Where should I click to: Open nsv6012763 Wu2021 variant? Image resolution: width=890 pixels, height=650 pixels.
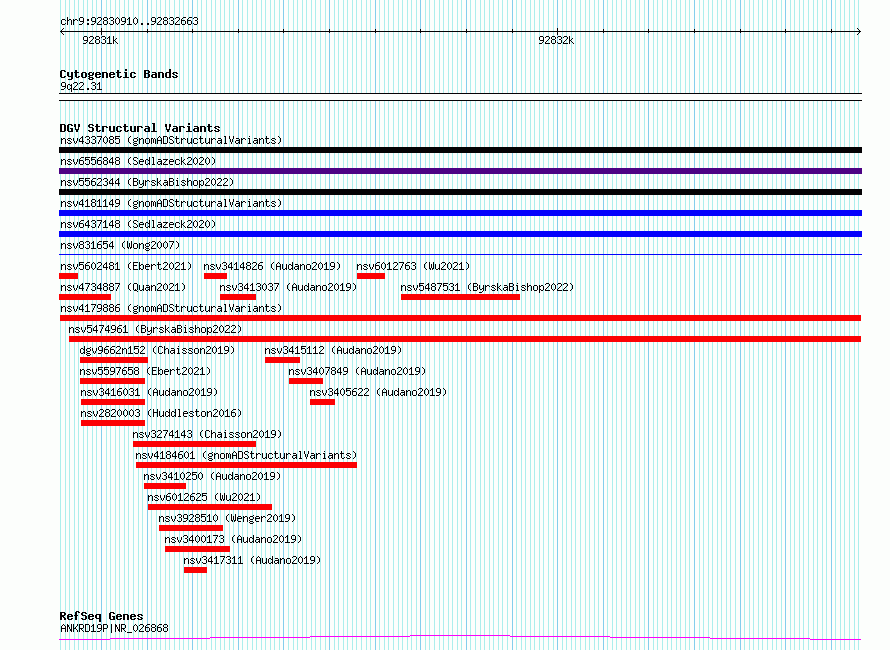coord(413,266)
